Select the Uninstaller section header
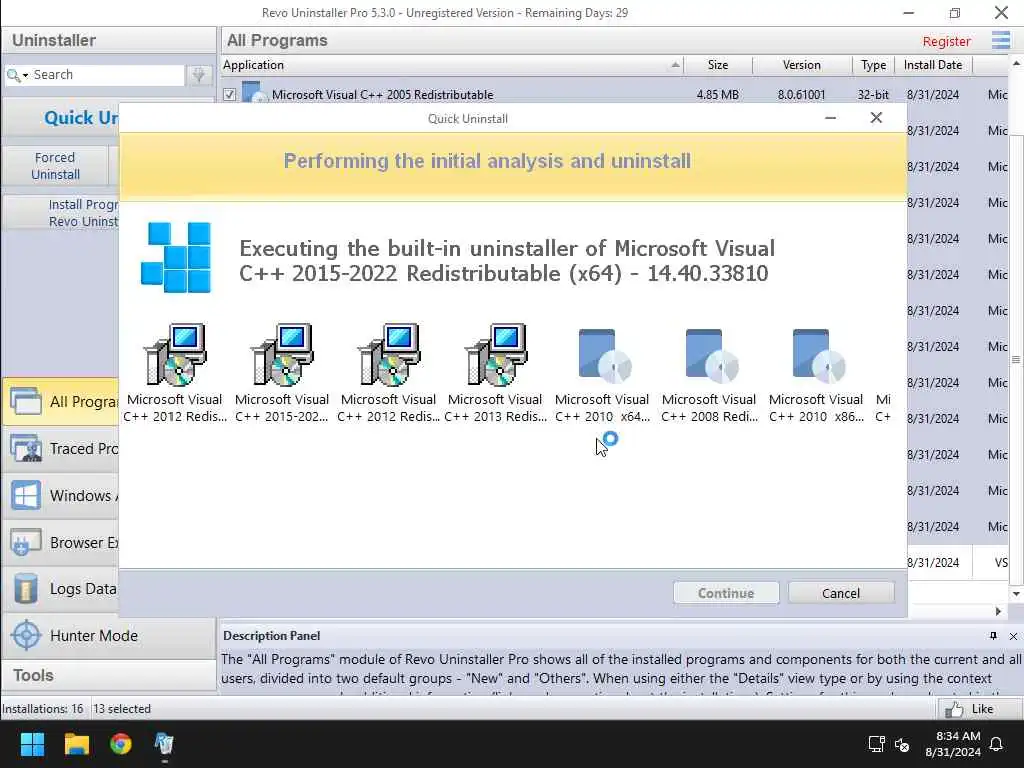This screenshot has height=768, width=1024. click(108, 40)
